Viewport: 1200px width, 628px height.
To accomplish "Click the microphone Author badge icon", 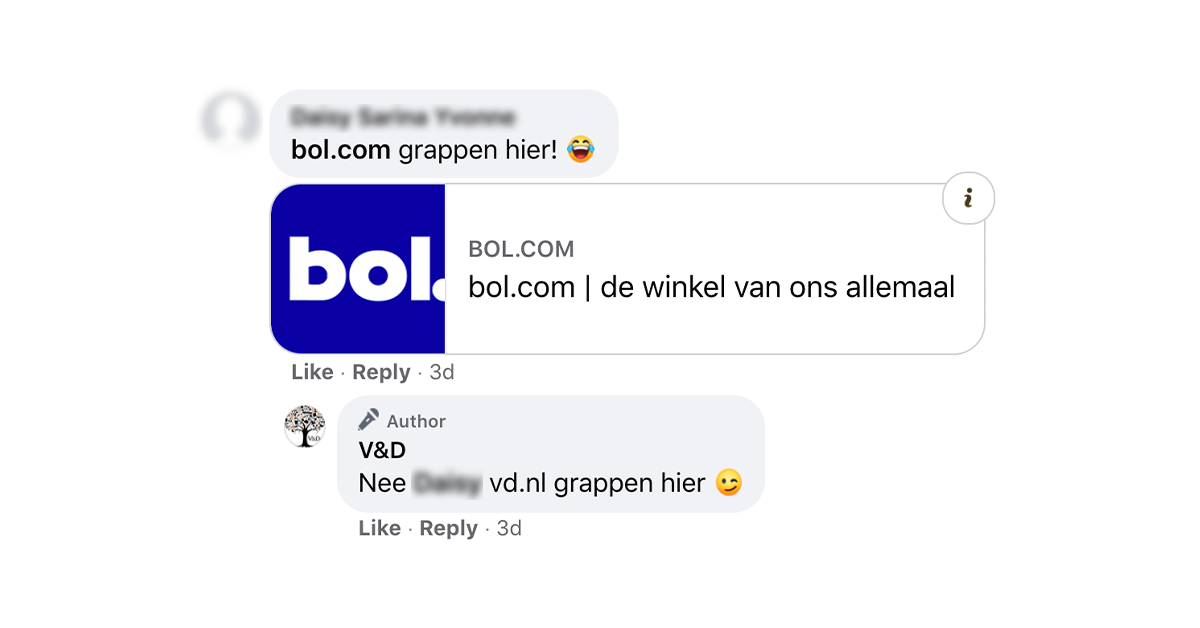I will point(369,420).
